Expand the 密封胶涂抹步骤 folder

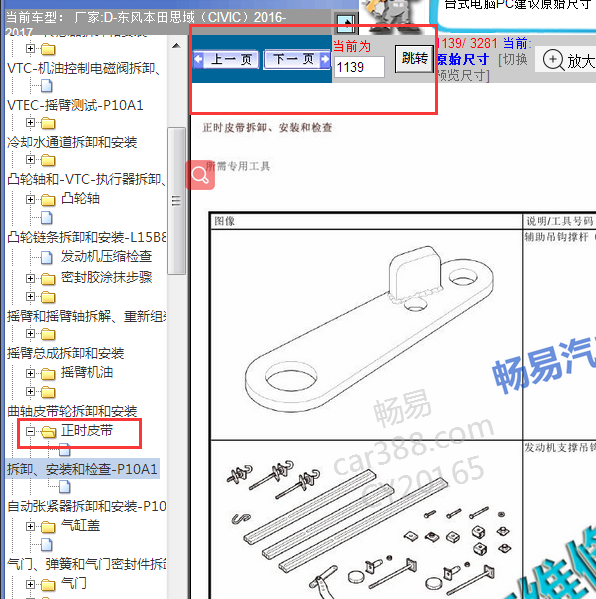tap(31, 278)
